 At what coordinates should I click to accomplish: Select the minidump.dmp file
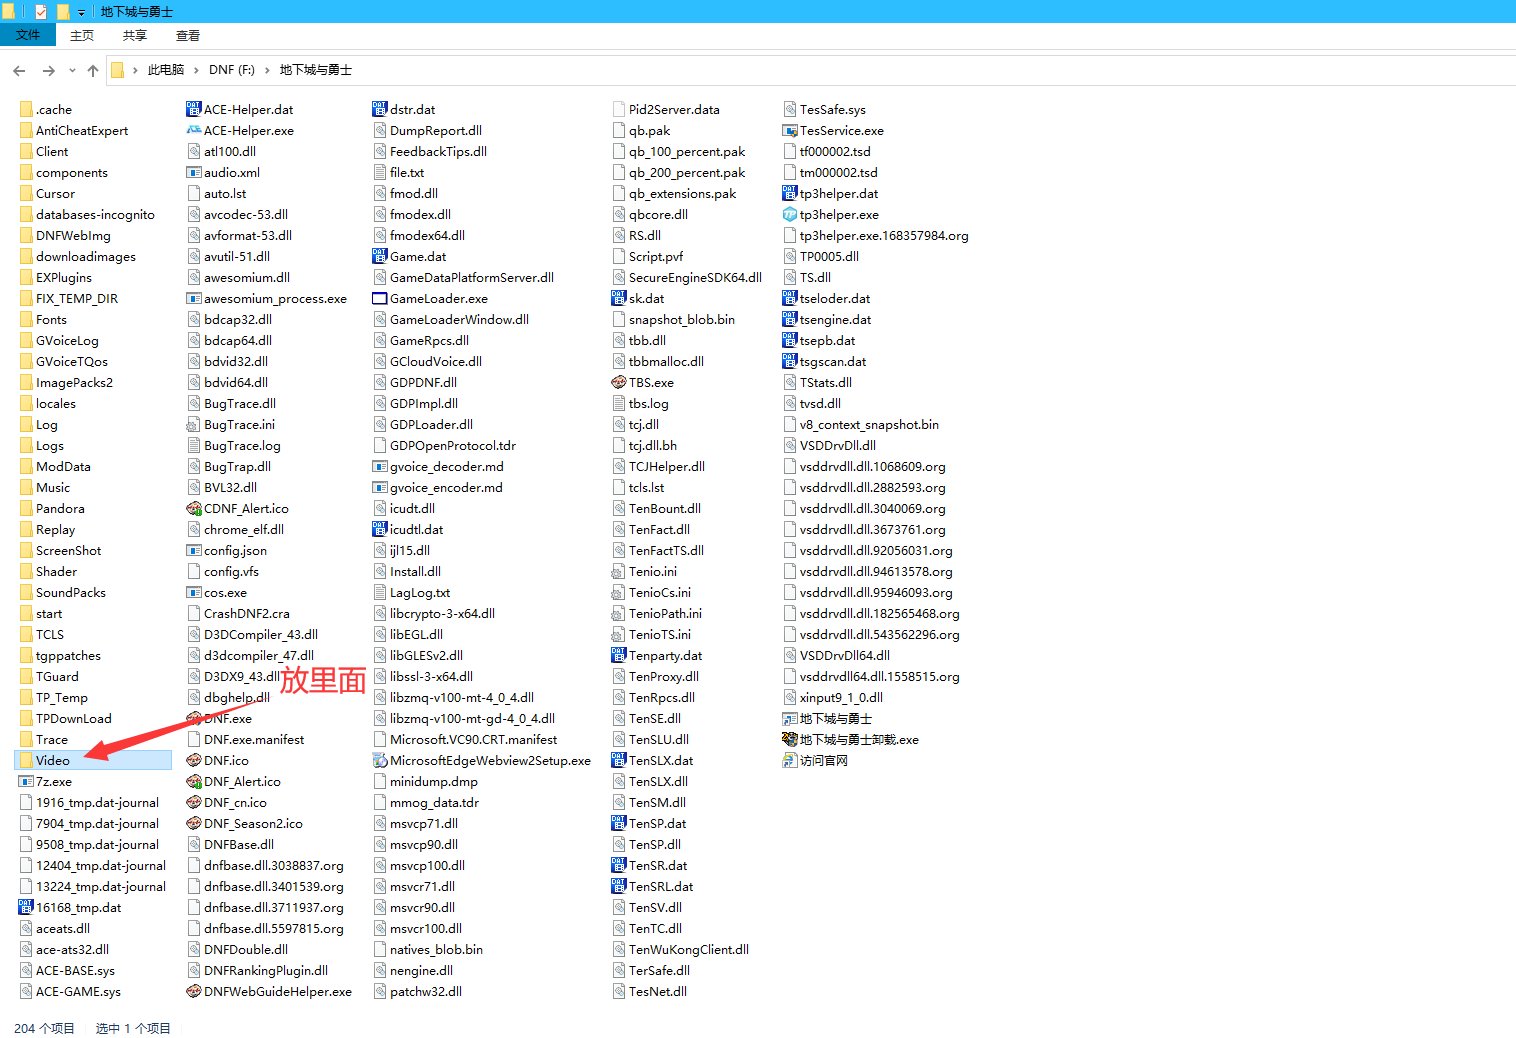click(426, 781)
